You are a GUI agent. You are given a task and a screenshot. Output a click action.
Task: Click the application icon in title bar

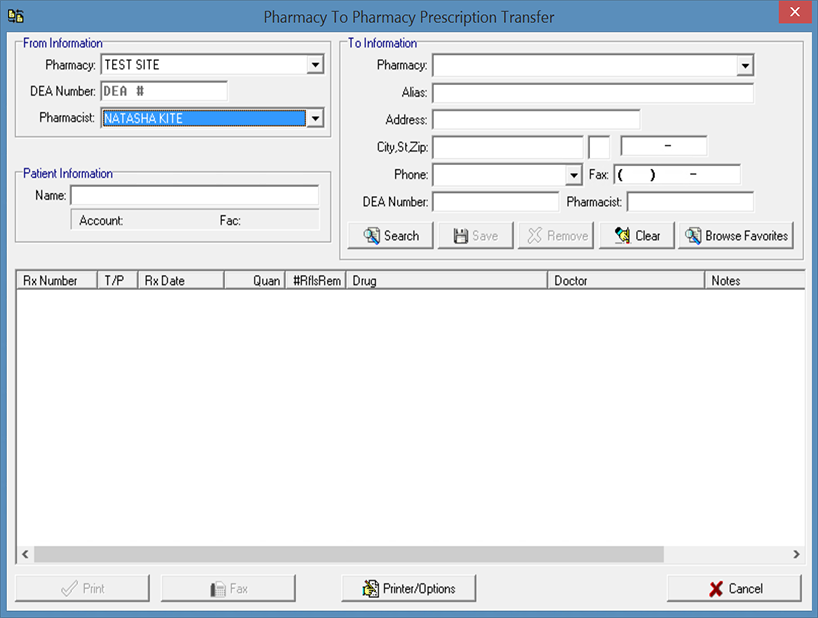coord(15,16)
